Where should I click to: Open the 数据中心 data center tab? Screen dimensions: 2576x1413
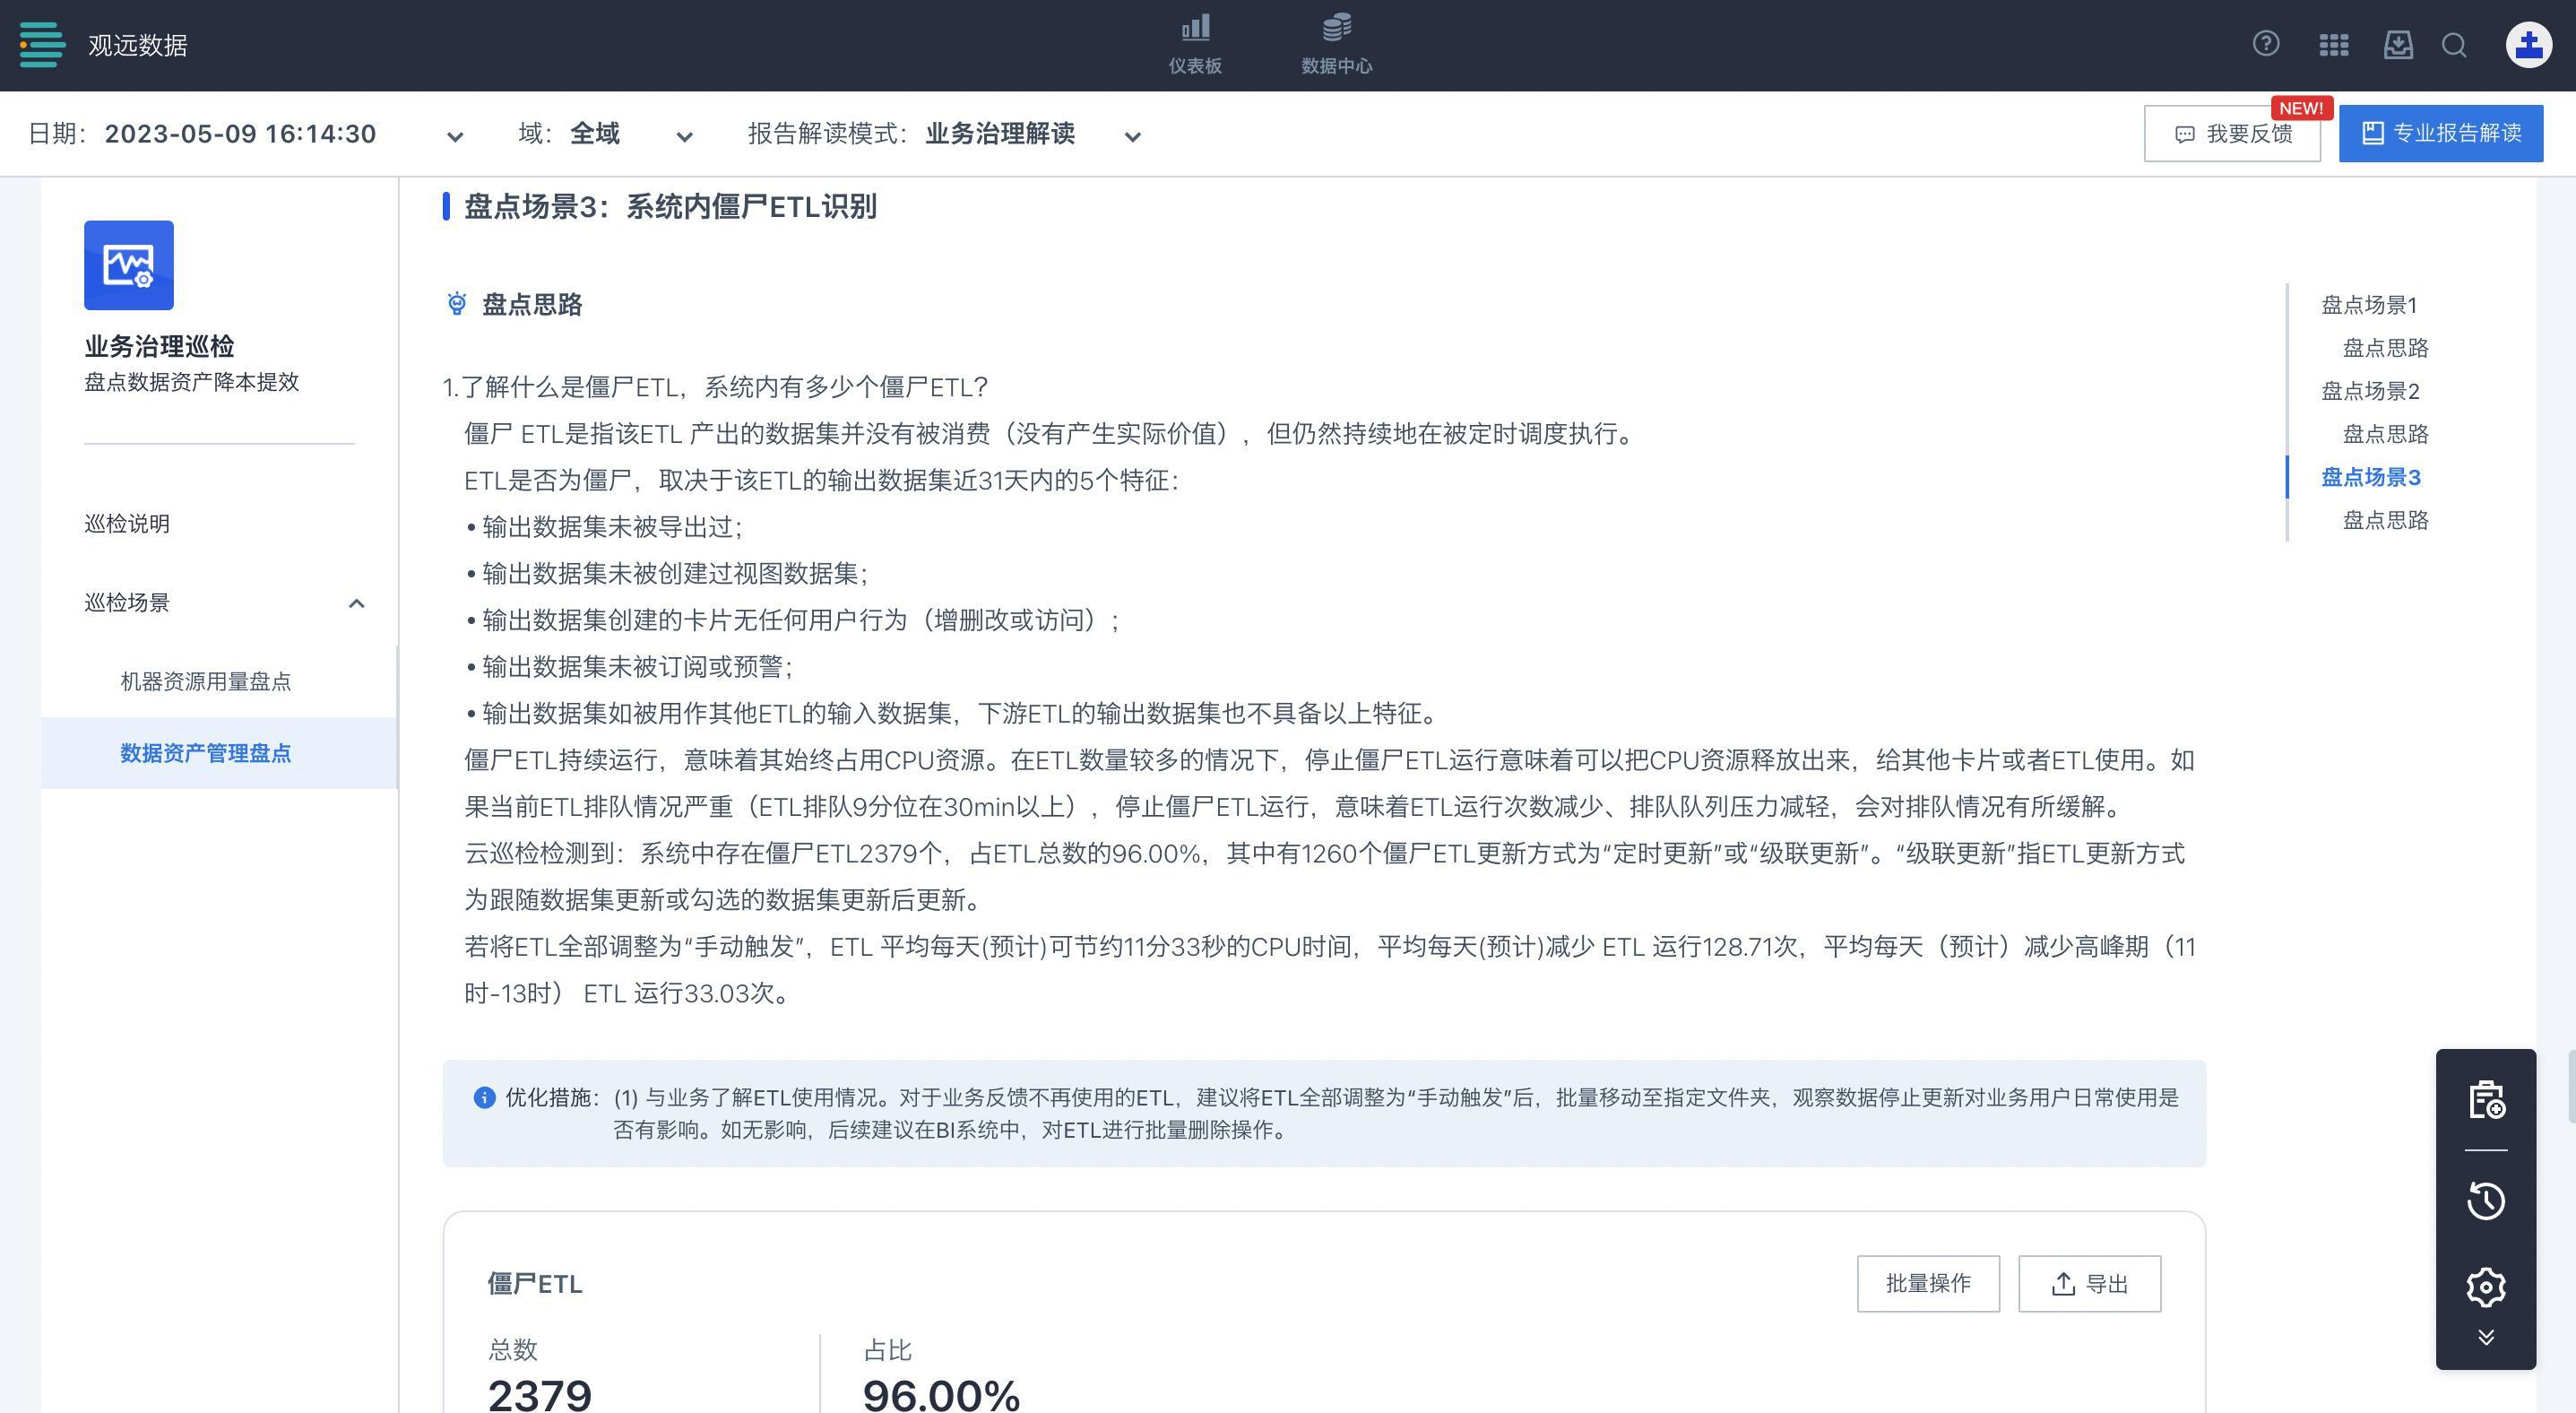pyautogui.click(x=1336, y=44)
